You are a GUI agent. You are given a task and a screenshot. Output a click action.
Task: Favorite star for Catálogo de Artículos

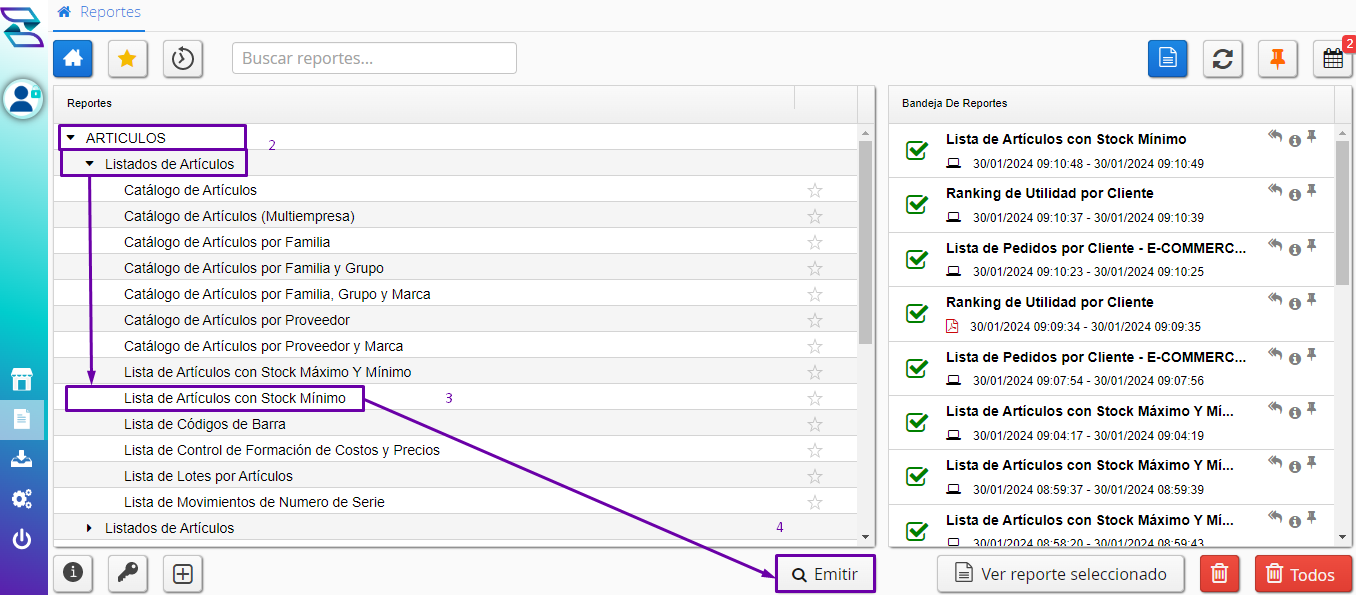click(815, 190)
